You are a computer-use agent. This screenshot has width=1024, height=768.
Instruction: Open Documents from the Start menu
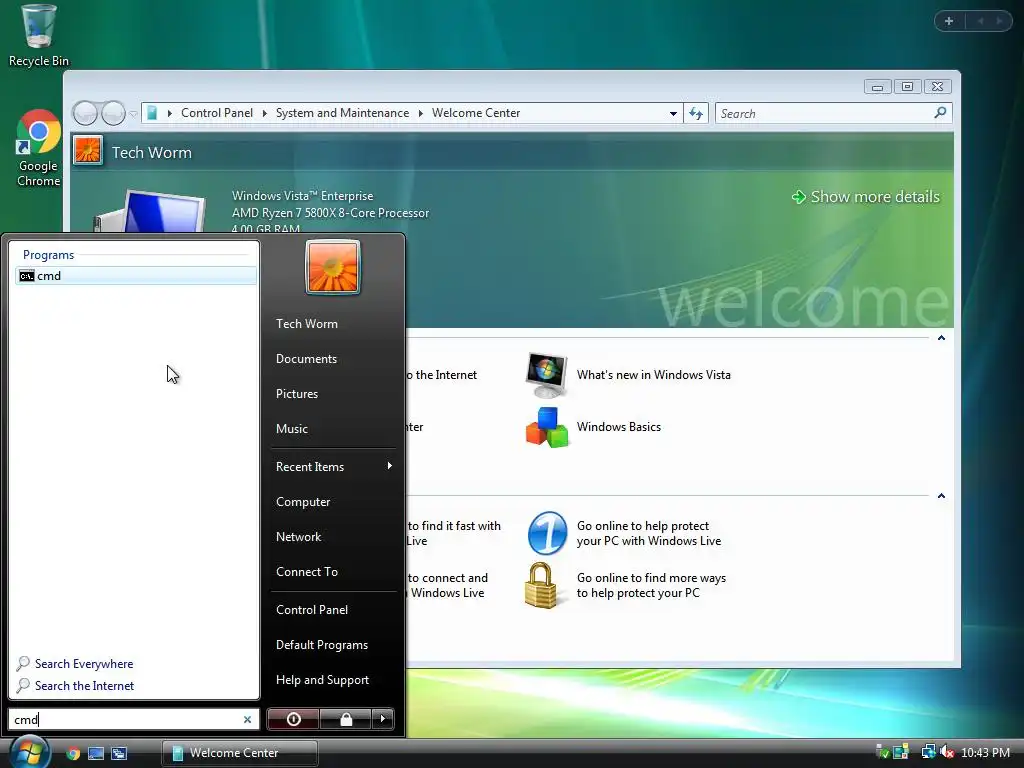(306, 359)
